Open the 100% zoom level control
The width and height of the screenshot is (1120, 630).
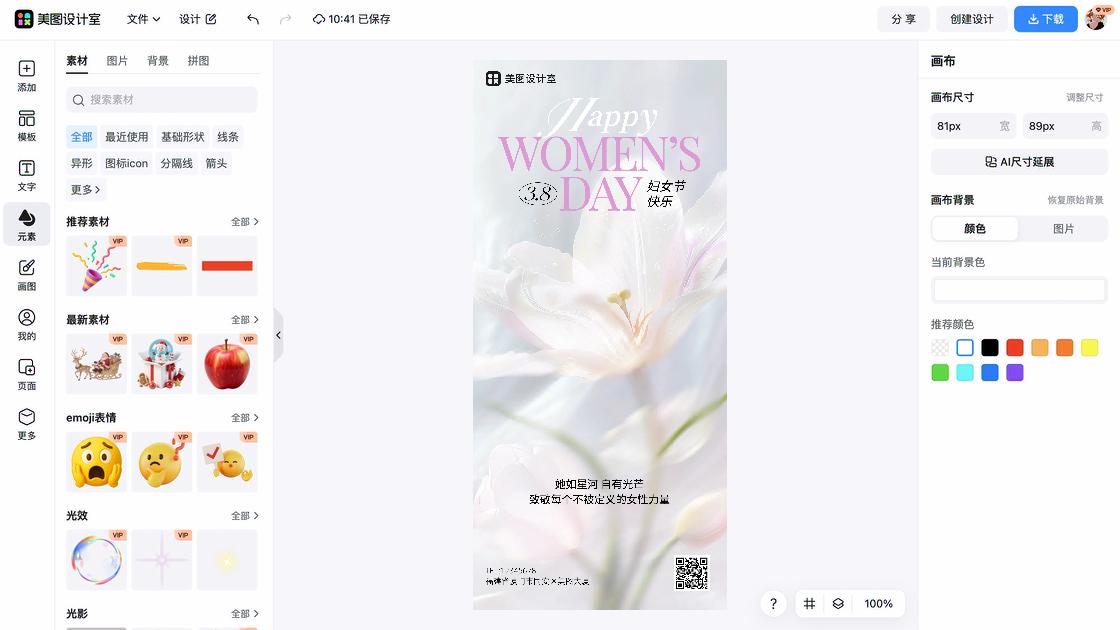click(879, 604)
